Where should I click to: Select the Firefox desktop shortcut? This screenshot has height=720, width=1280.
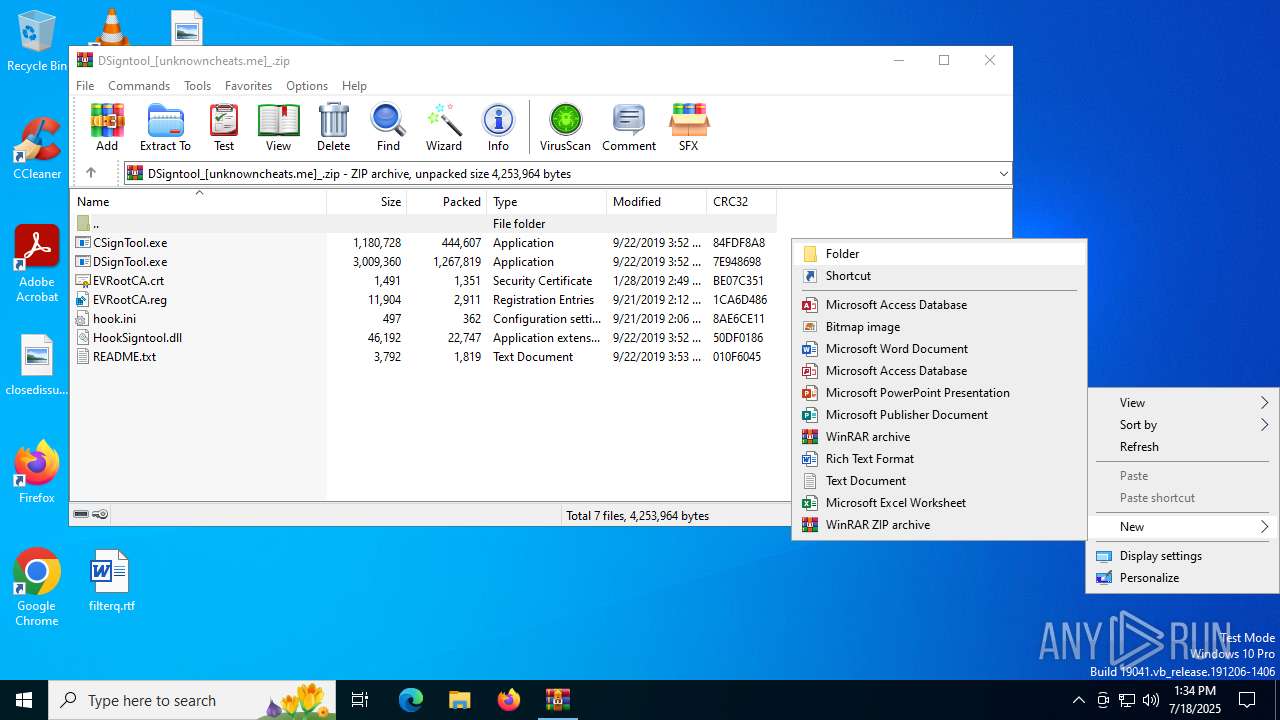(x=37, y=472)
